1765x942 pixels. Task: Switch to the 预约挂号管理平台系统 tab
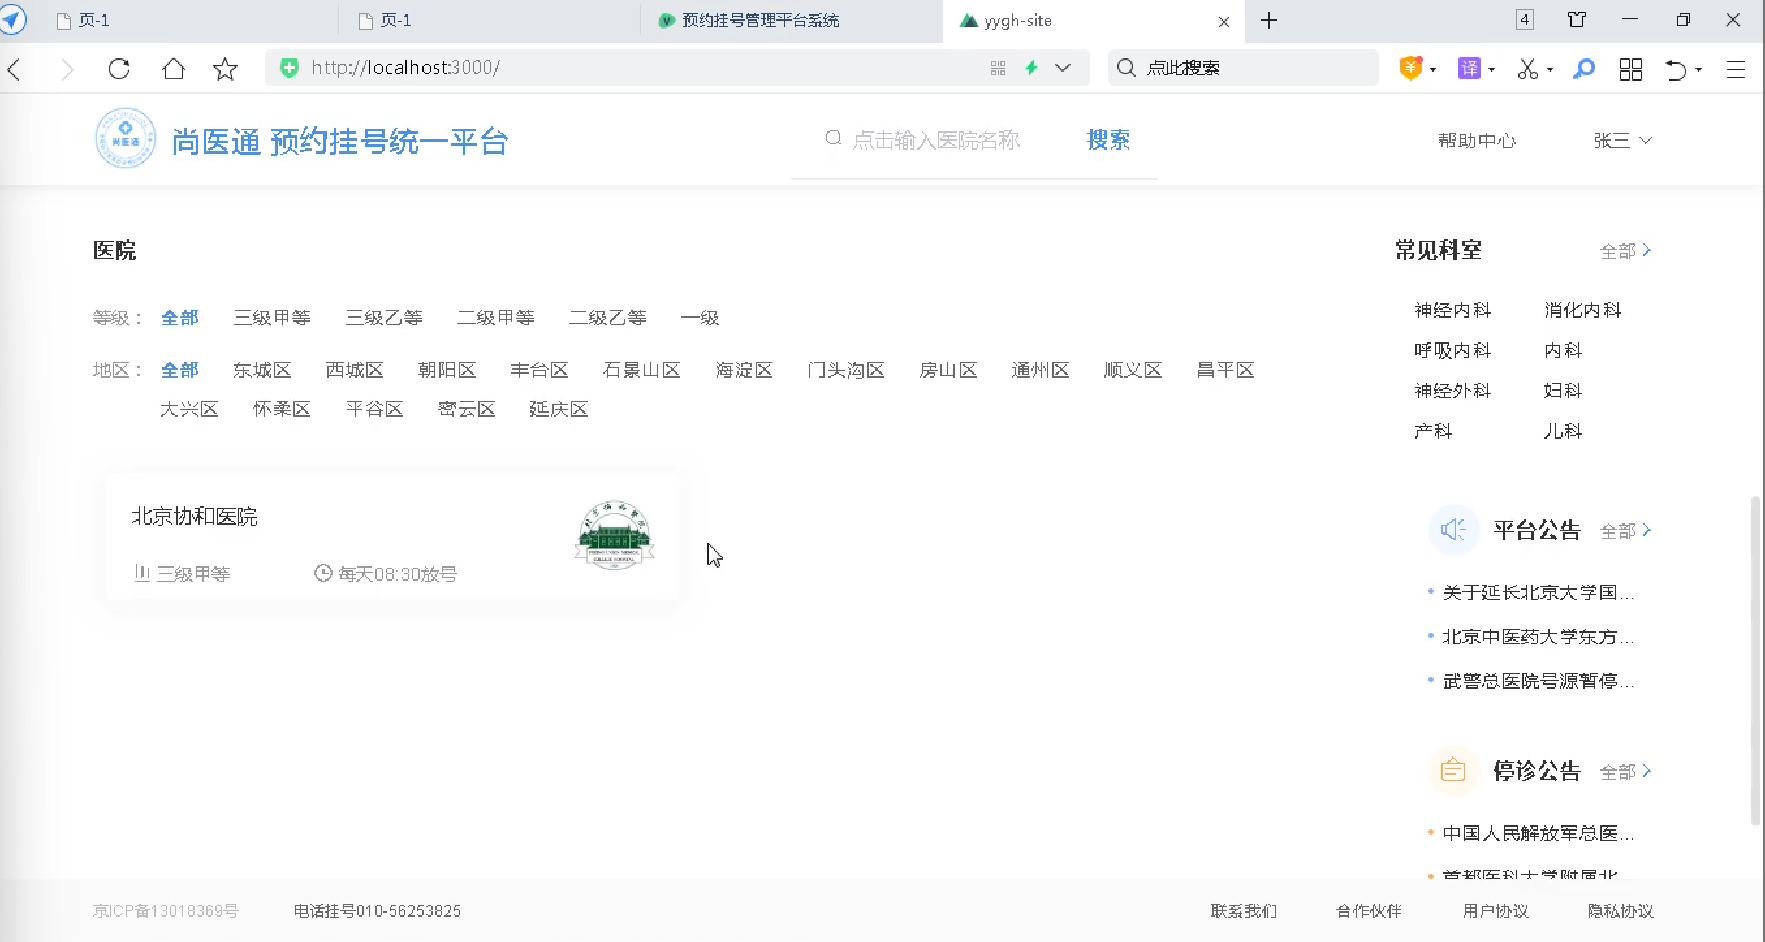[760, 20]
